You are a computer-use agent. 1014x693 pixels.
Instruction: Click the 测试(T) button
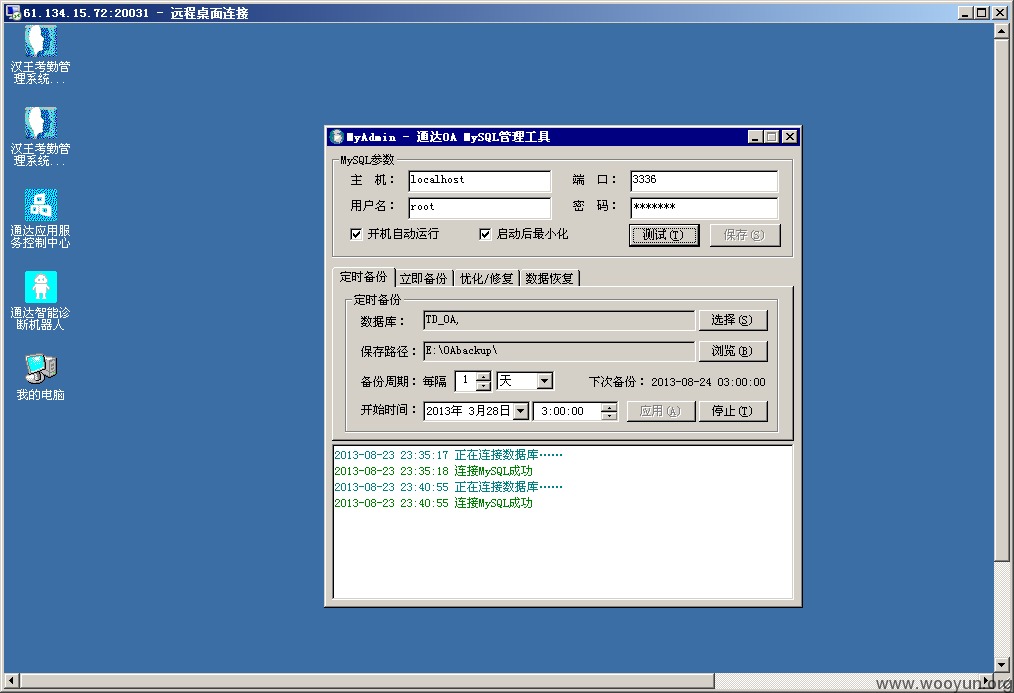(x=663, y=235)
